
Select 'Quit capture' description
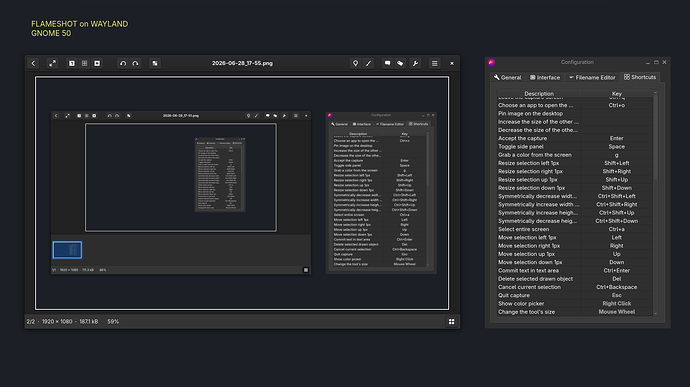(x=514, y=295)
